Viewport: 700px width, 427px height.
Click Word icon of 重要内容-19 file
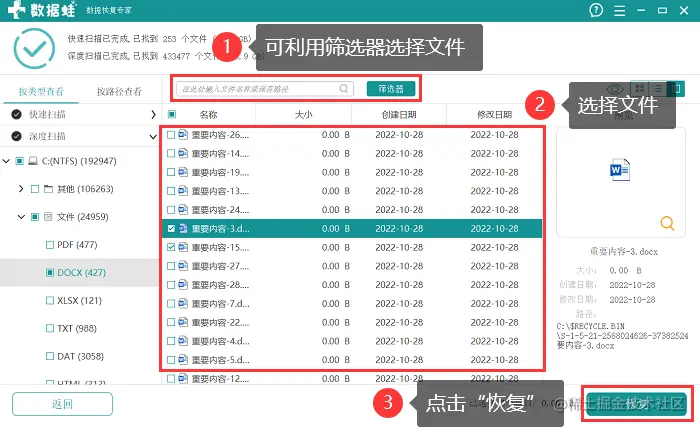pyautogui.click(x=183, y=172)
